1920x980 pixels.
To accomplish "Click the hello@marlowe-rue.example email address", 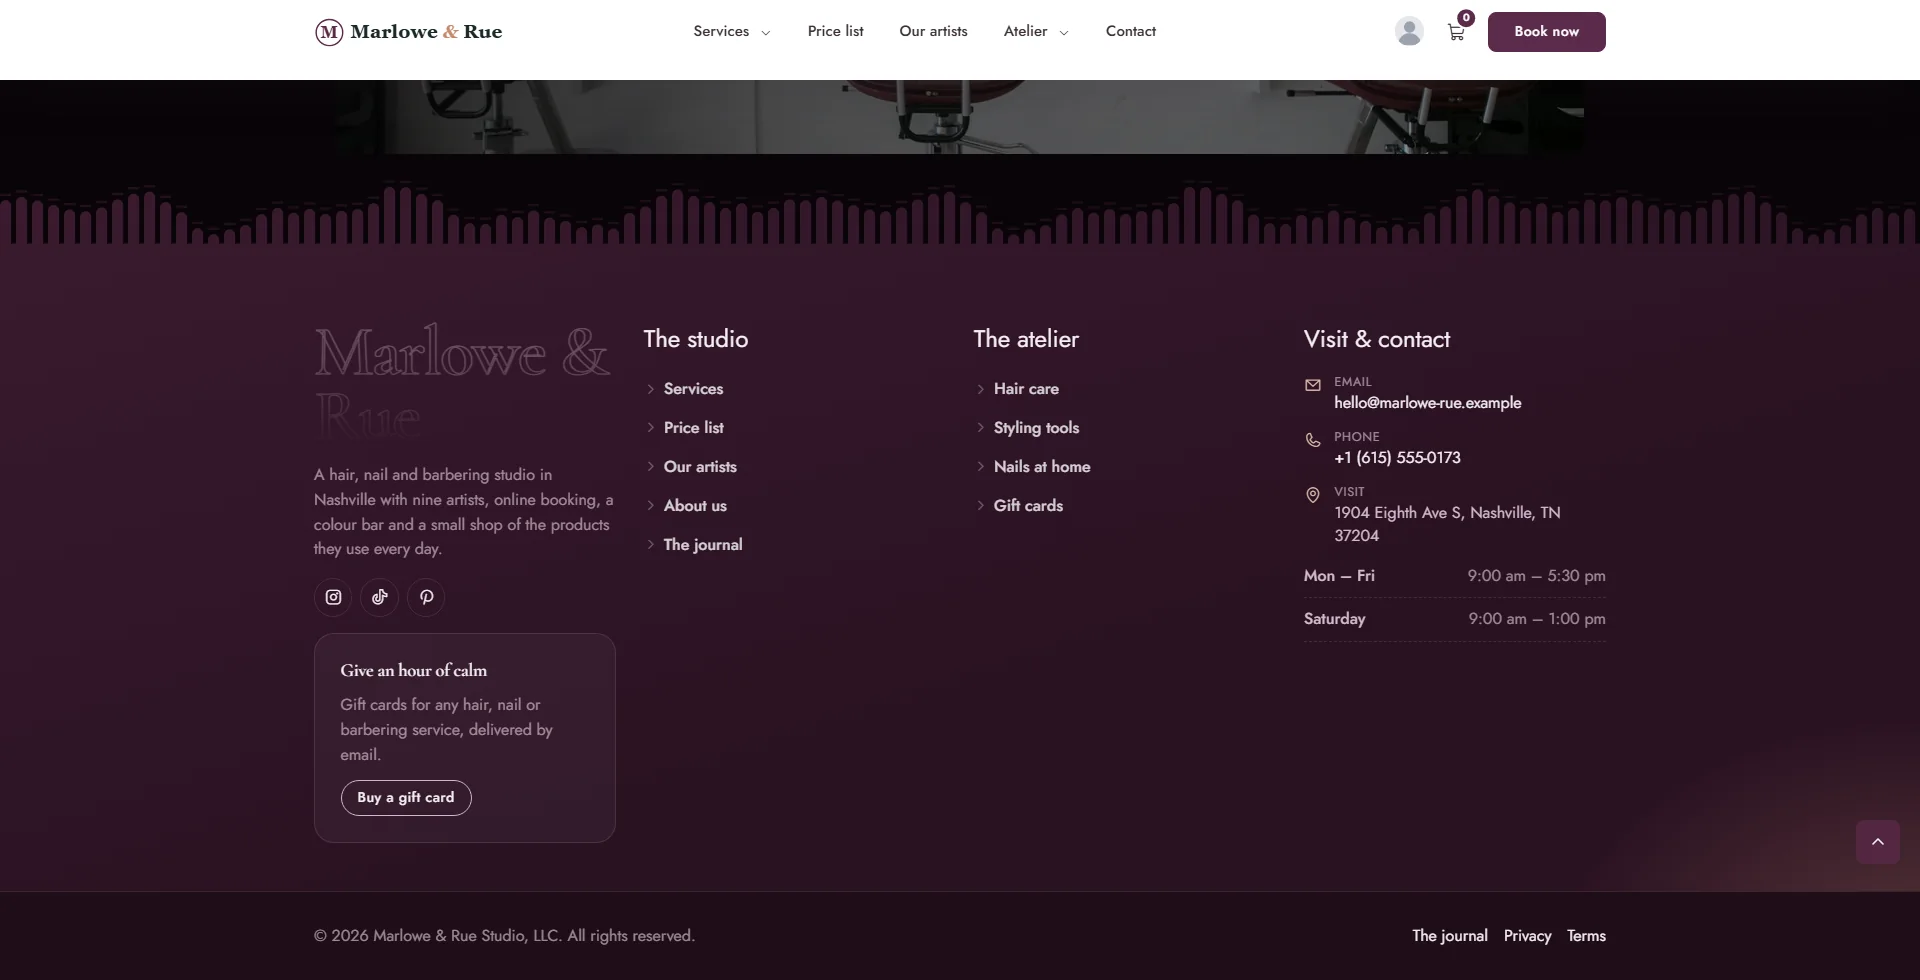I will tap(1427, 403).
